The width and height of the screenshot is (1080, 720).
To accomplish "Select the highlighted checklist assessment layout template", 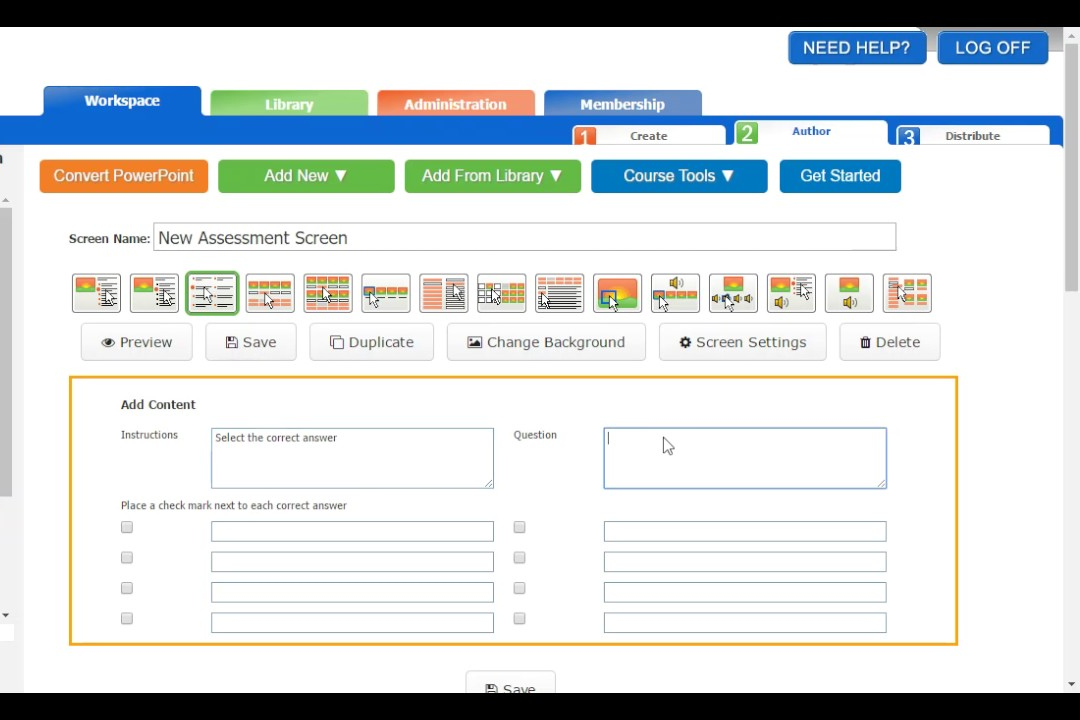I will pos(211,292).
